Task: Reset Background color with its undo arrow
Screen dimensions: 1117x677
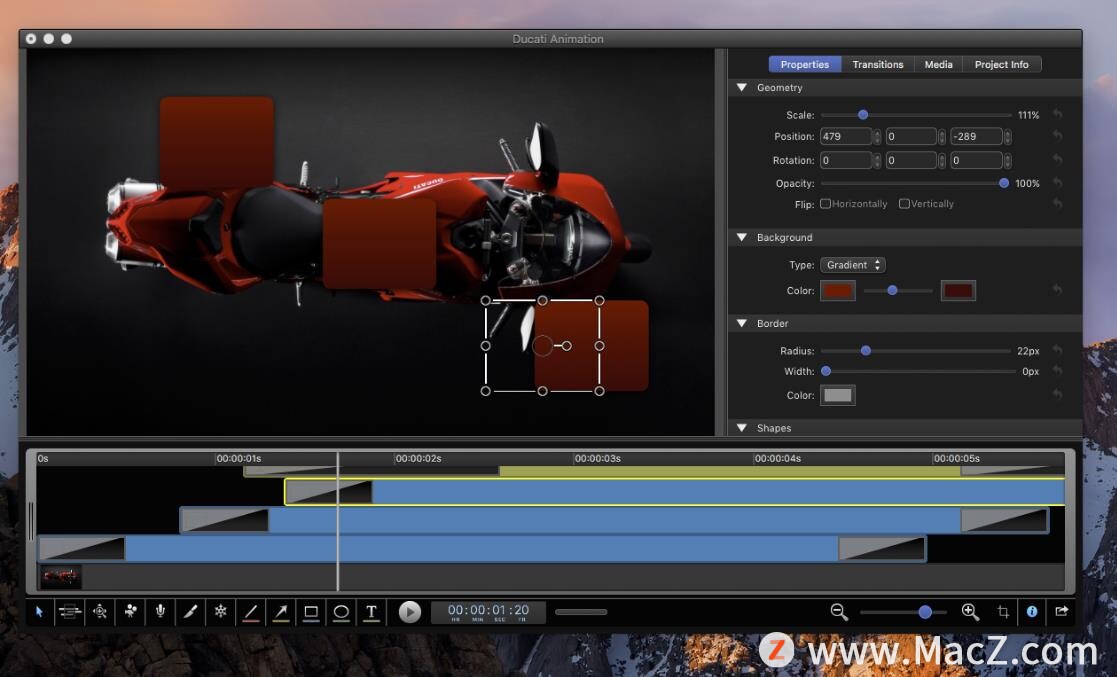Action: click(x=1058, y=289)
